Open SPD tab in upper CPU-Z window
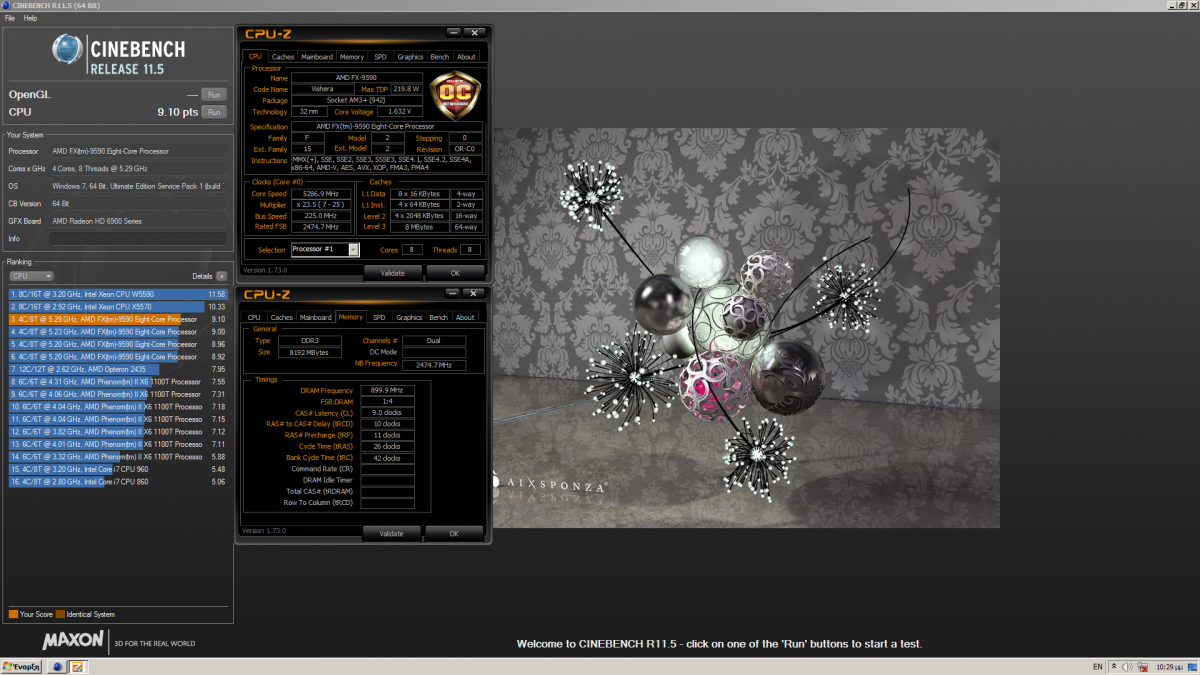This screenshot has width=1200, height=675. click(381, 57)
